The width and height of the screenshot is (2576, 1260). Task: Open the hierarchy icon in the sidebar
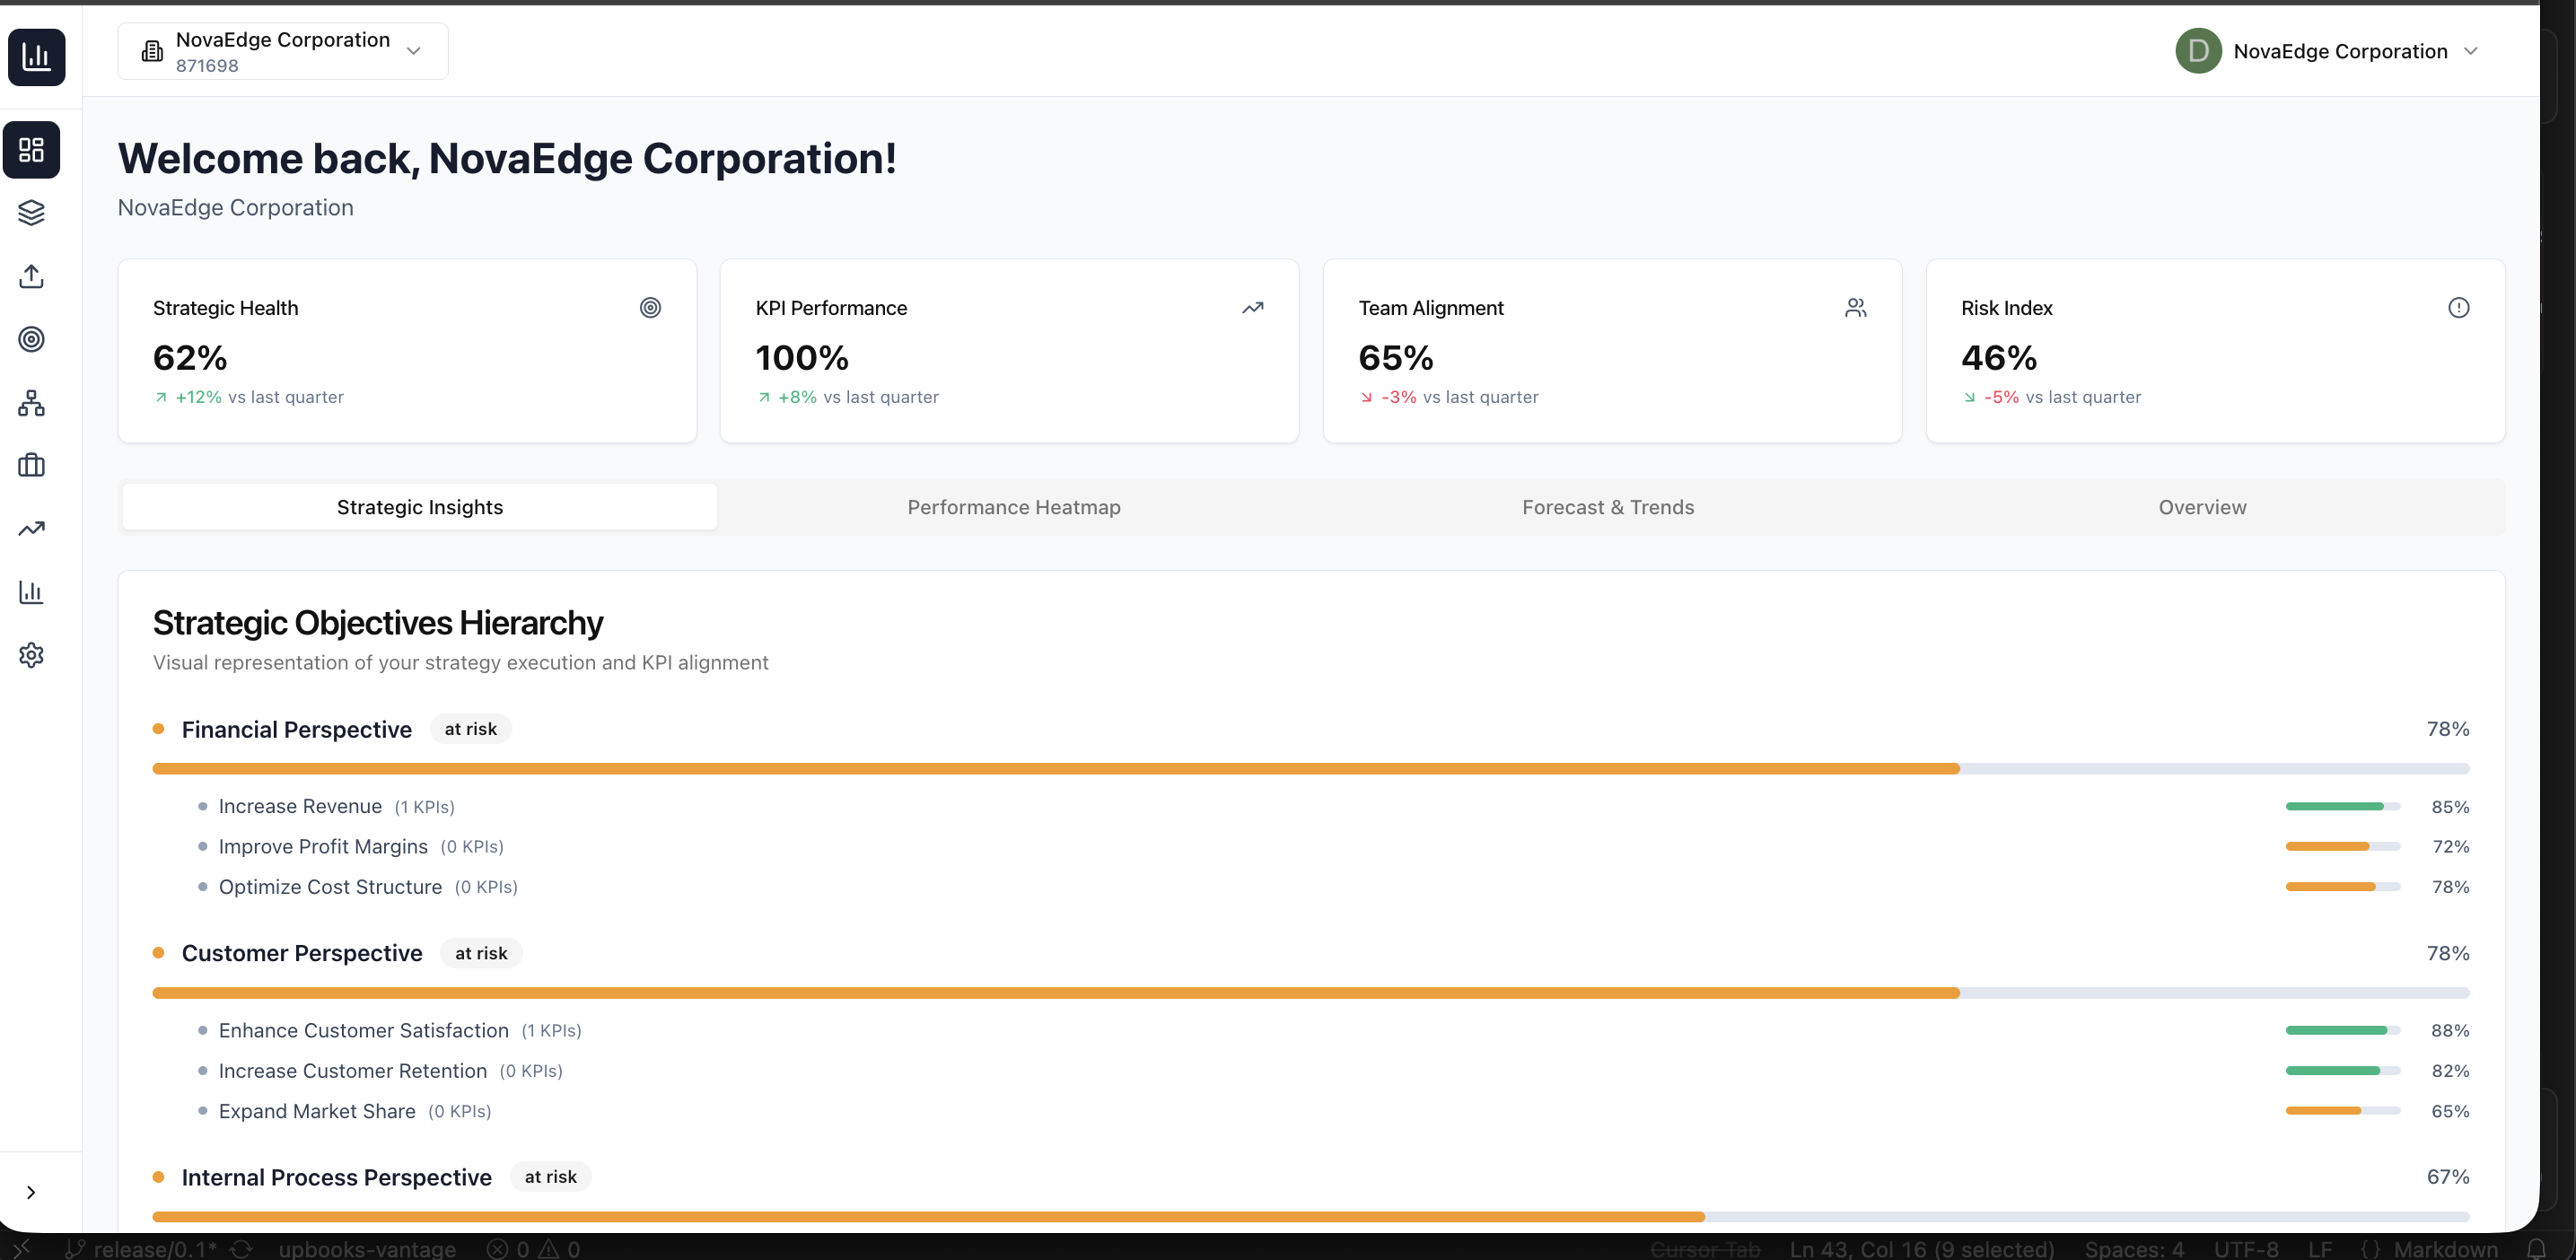click(31, 403)
